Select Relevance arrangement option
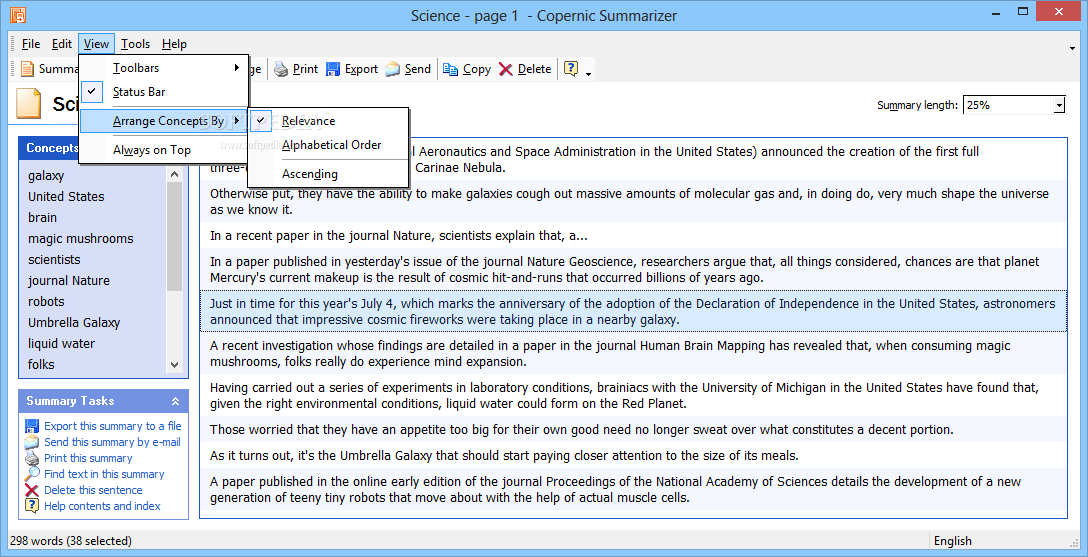 click(328, 121)
